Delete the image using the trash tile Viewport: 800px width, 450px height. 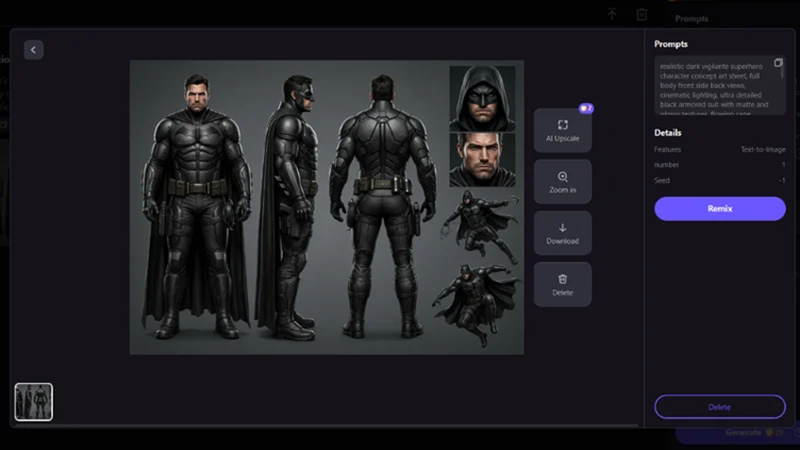coord(562,285)
